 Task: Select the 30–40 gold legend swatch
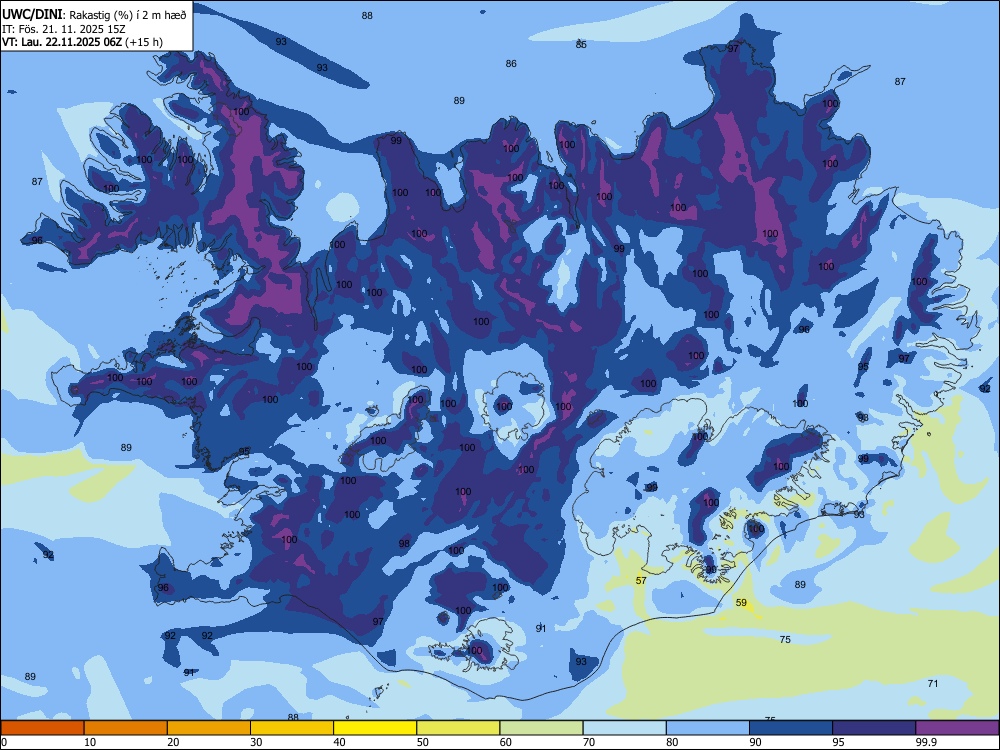tap(292, 727)
